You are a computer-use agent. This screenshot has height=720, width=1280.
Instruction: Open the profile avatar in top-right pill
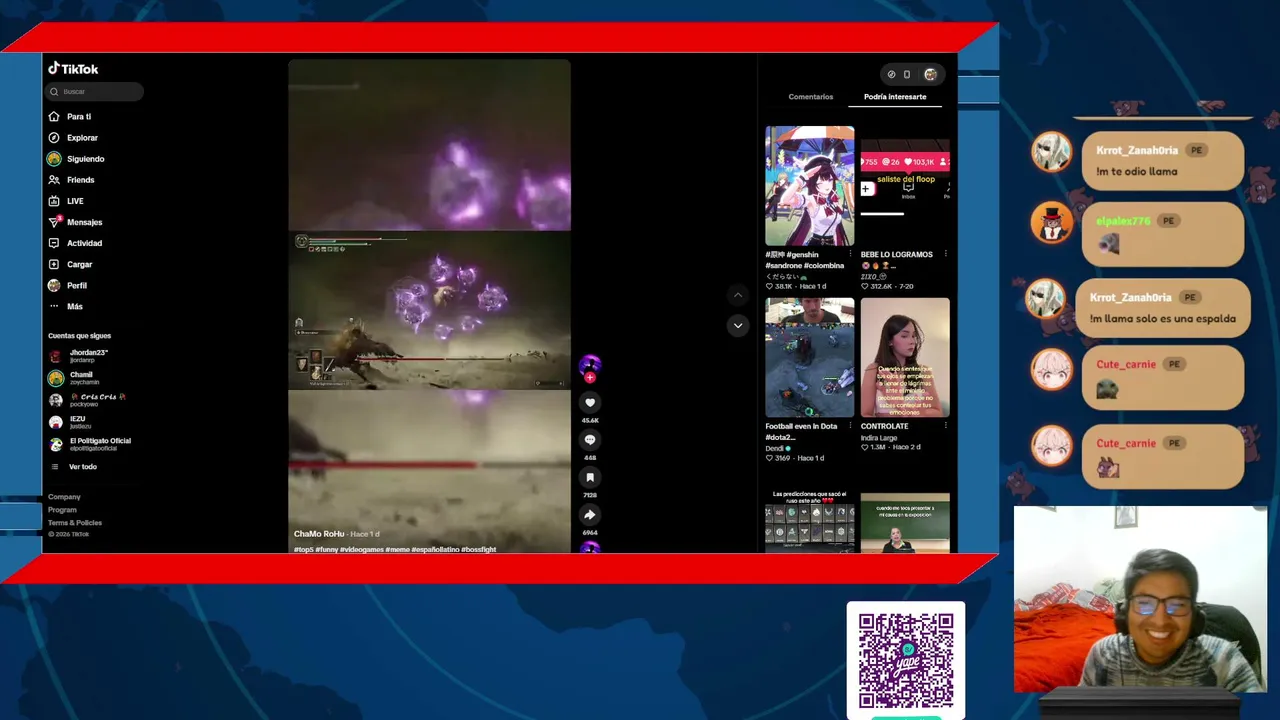coord(930,74)
